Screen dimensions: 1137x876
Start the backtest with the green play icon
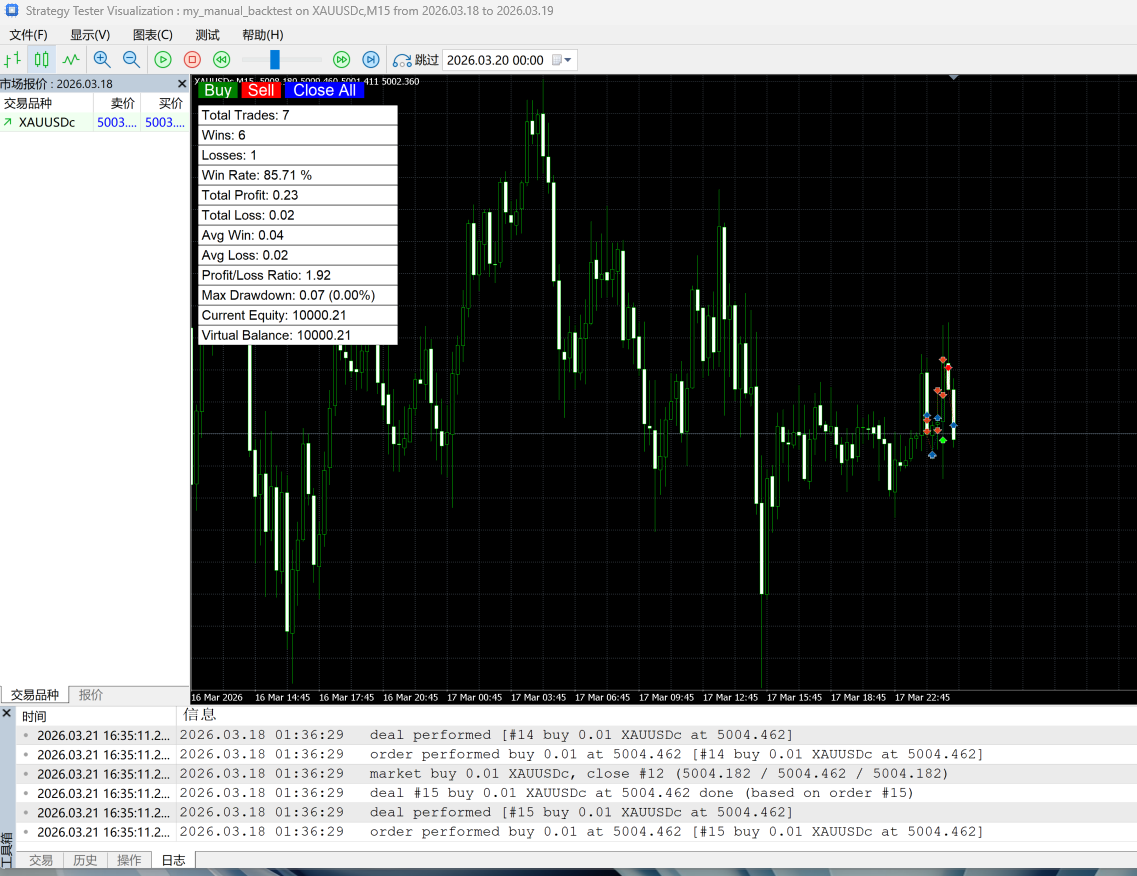(x=163, y=59)
